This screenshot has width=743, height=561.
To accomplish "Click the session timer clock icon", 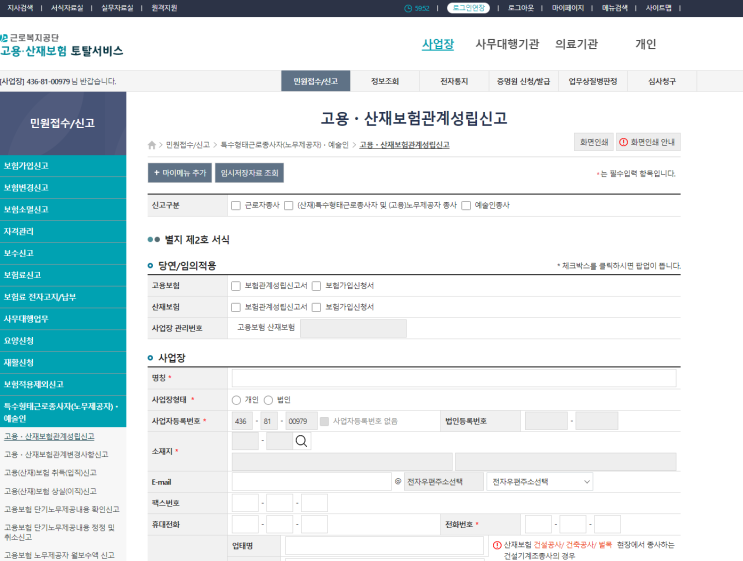I will 408,8.
